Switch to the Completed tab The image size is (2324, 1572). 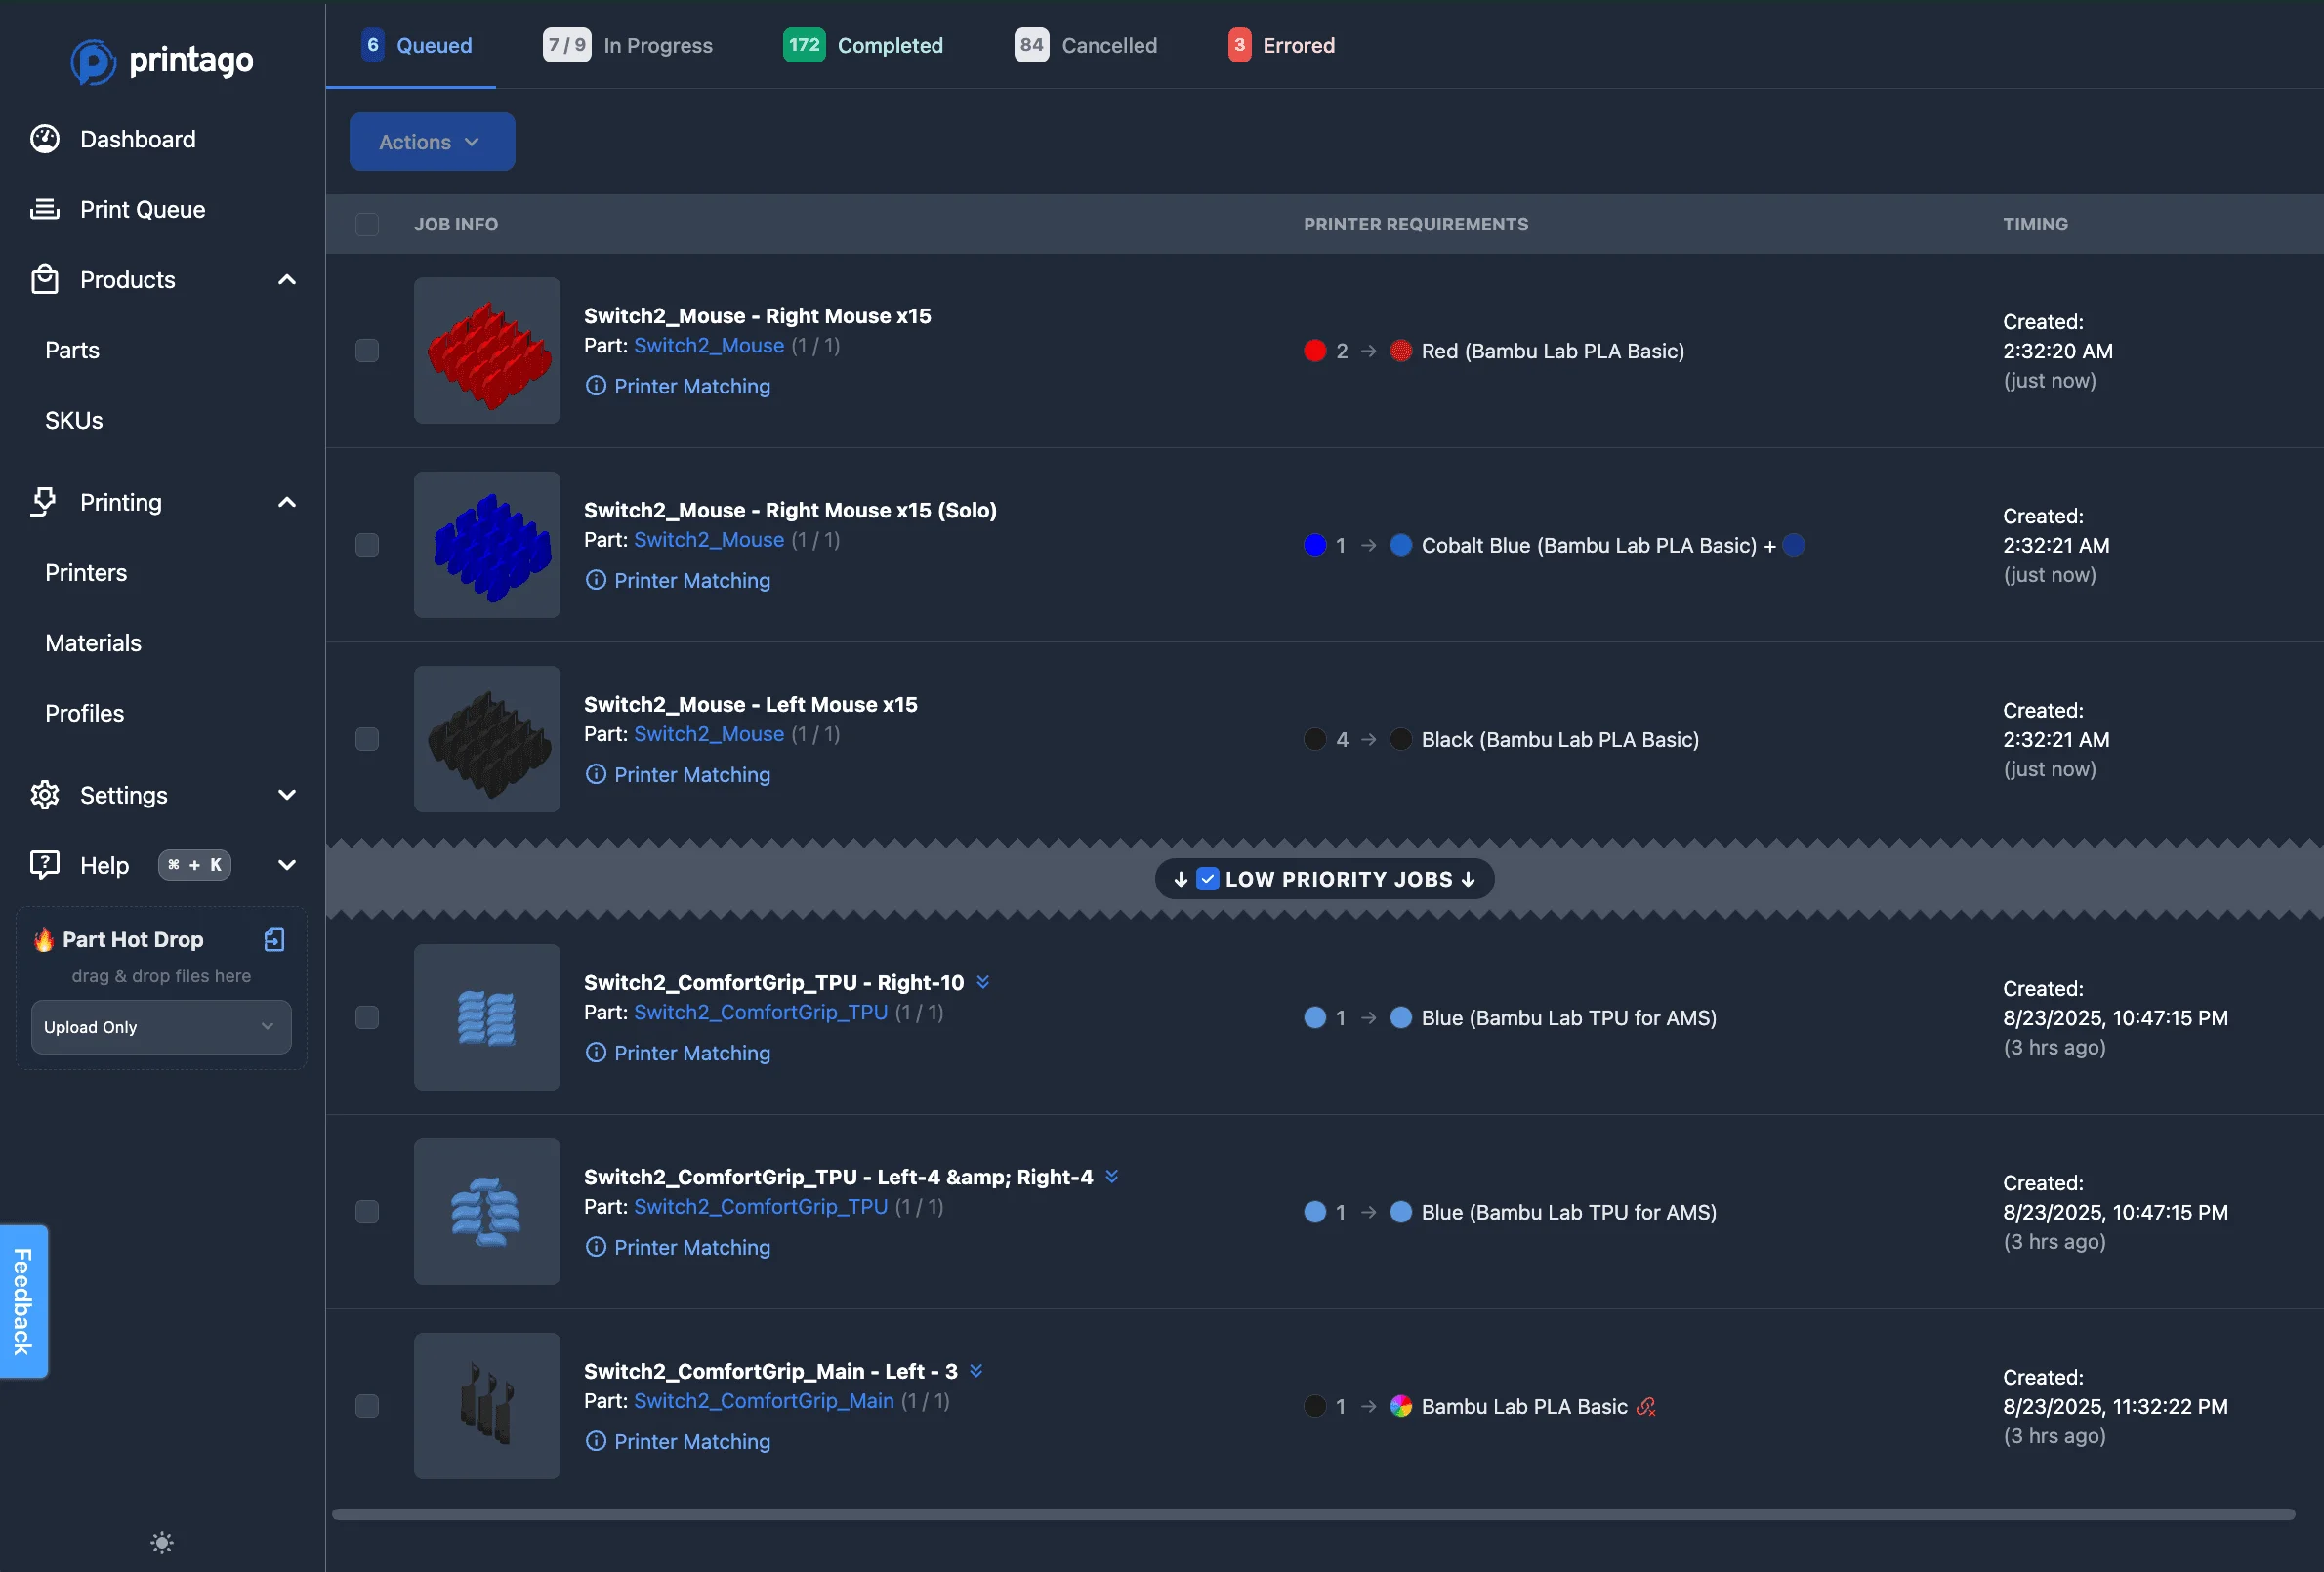[x=863, y=45]
